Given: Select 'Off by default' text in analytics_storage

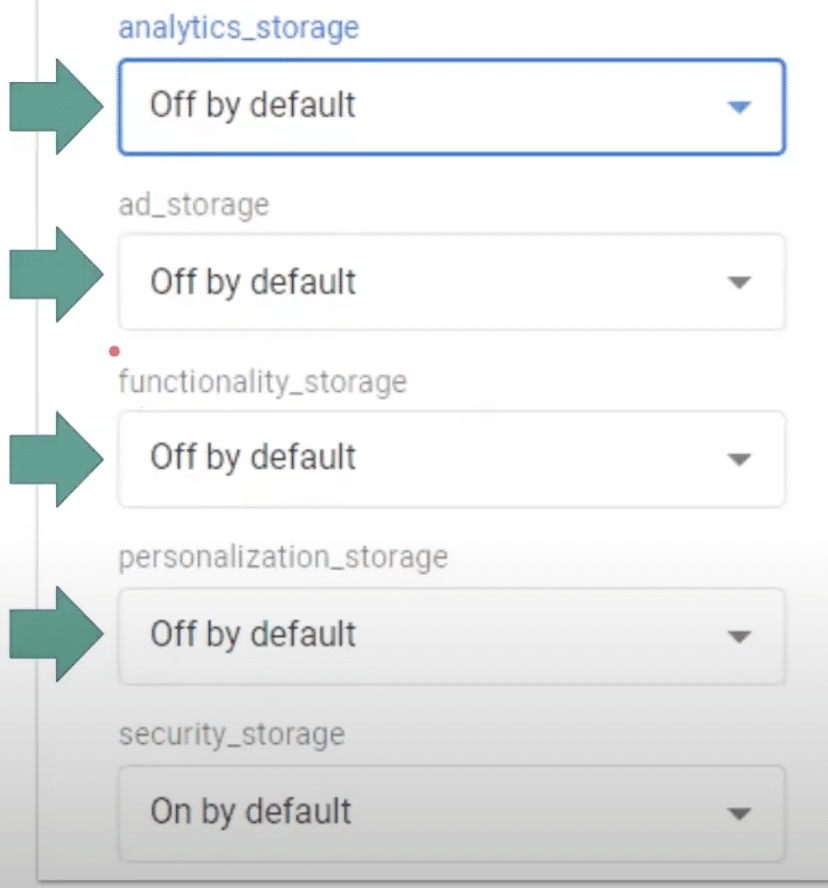Looking at the screenshot, I should tap(251, 104).
